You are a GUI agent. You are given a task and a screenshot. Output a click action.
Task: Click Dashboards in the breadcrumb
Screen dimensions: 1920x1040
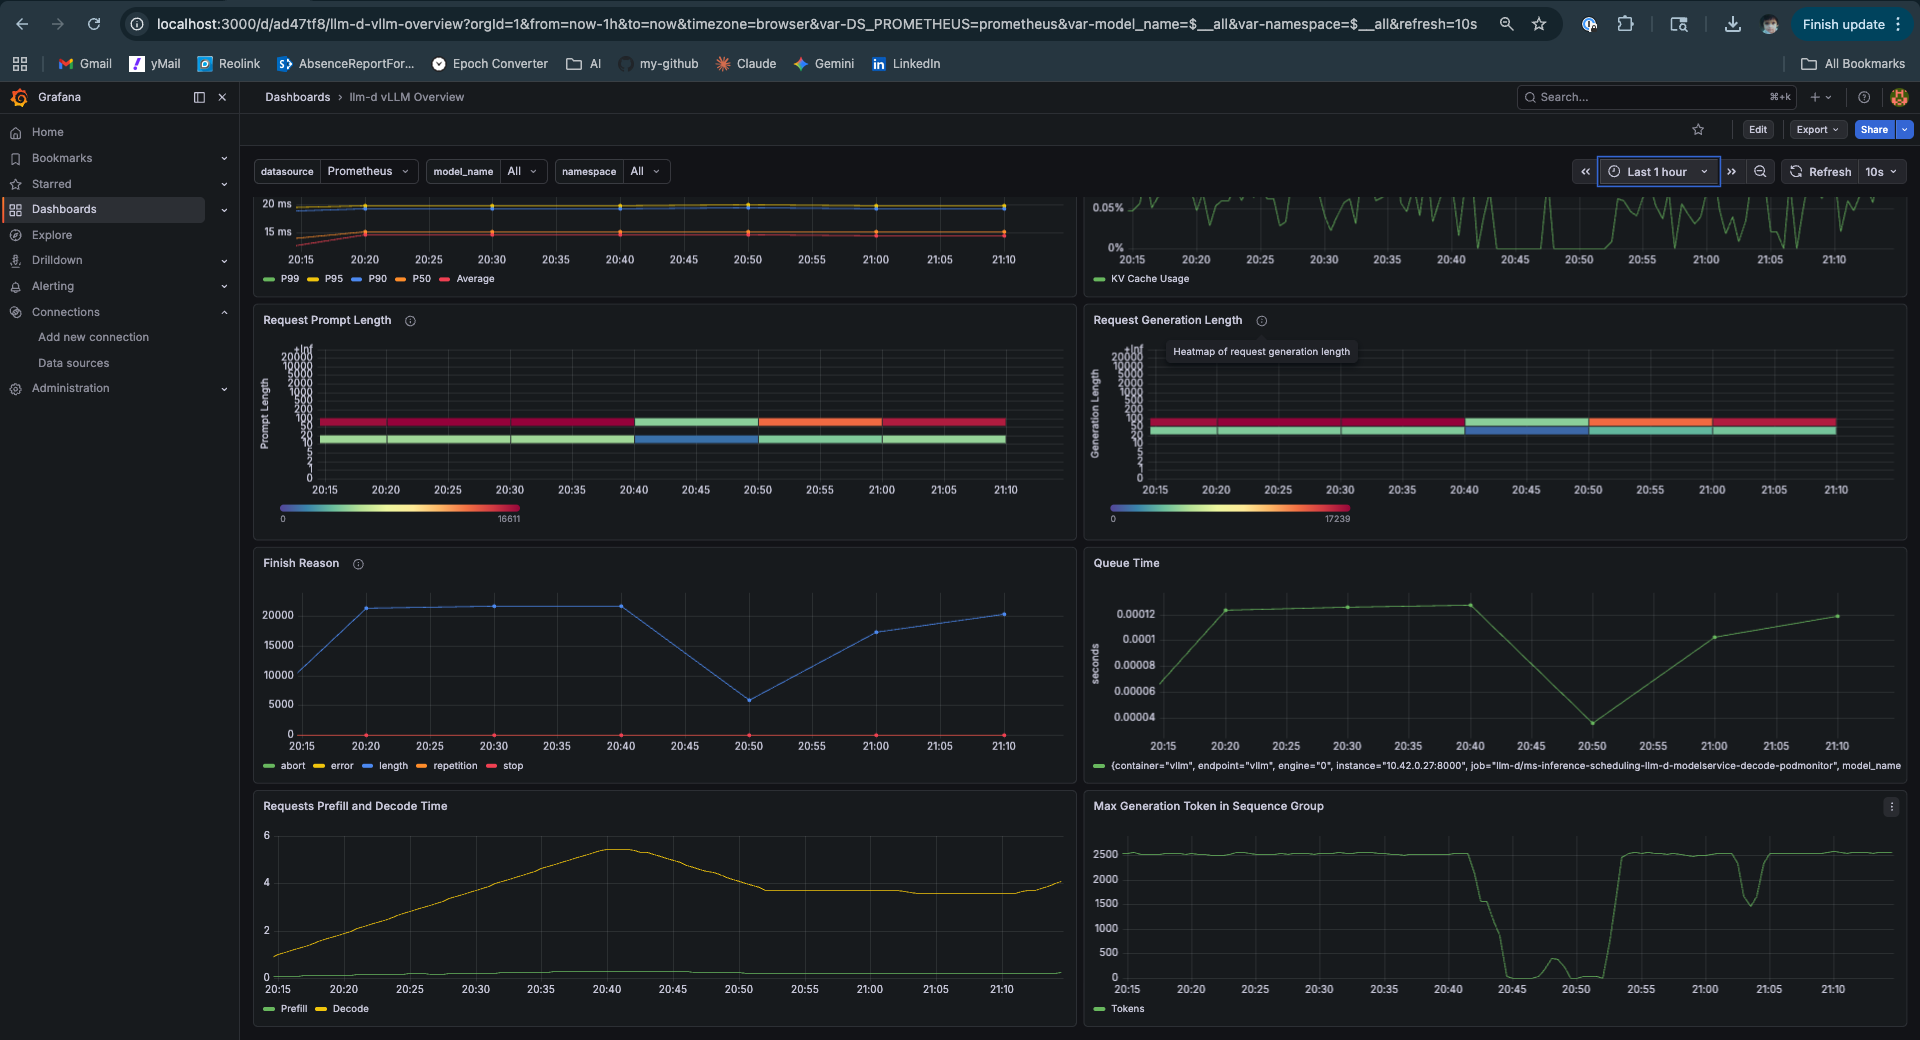coord(297,97)
